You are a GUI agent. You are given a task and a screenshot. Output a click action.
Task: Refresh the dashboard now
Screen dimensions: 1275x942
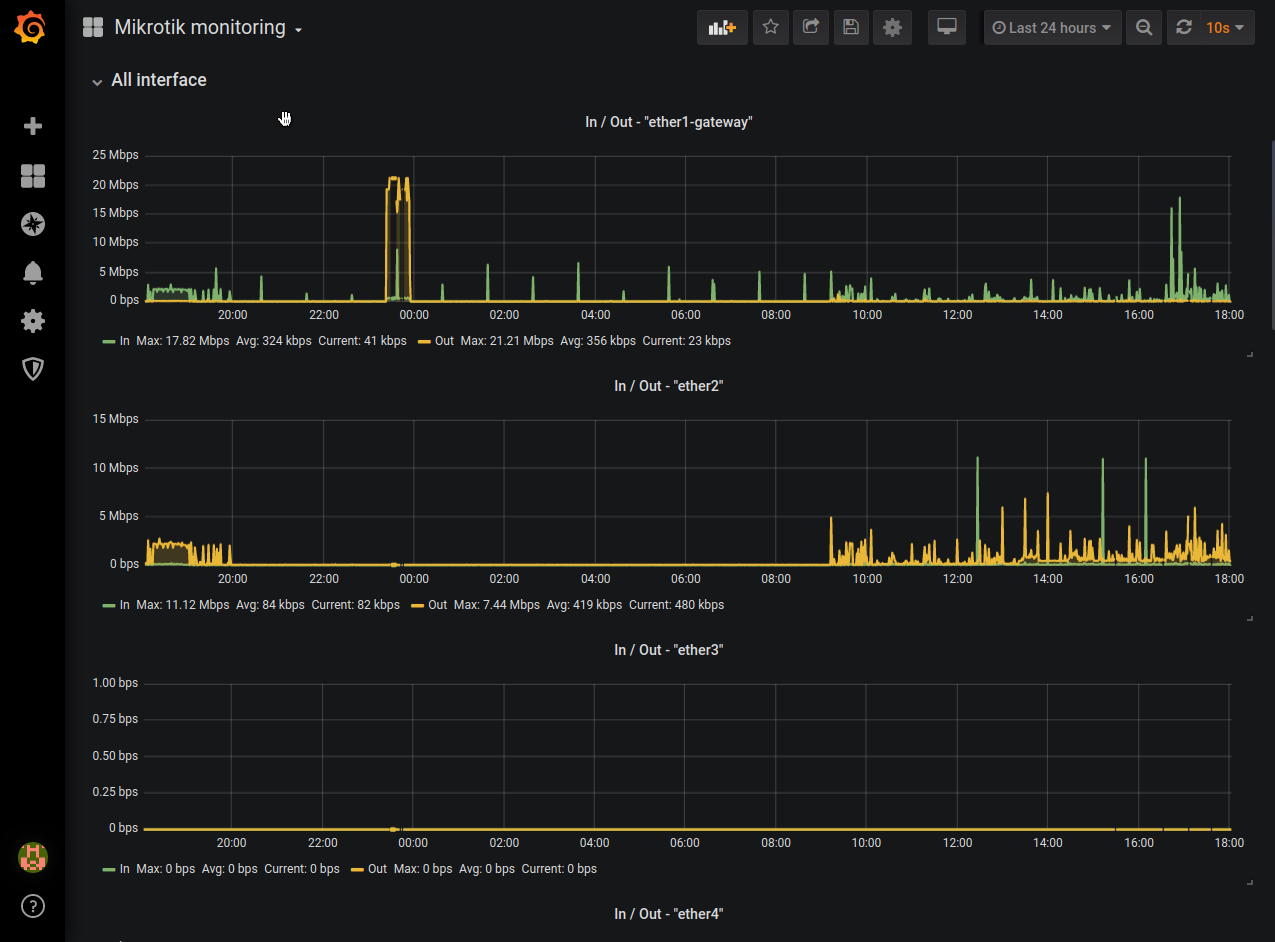(x=1184, y=28)
